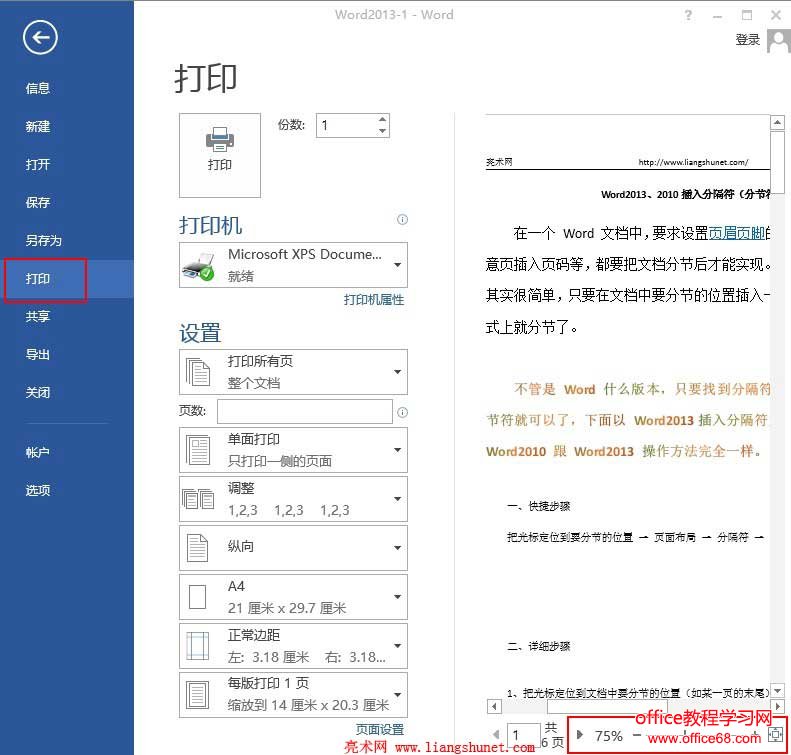Increase copies with the up spinner arrow
This screenshot has height=755, width=791.
(x=382, y=120)
